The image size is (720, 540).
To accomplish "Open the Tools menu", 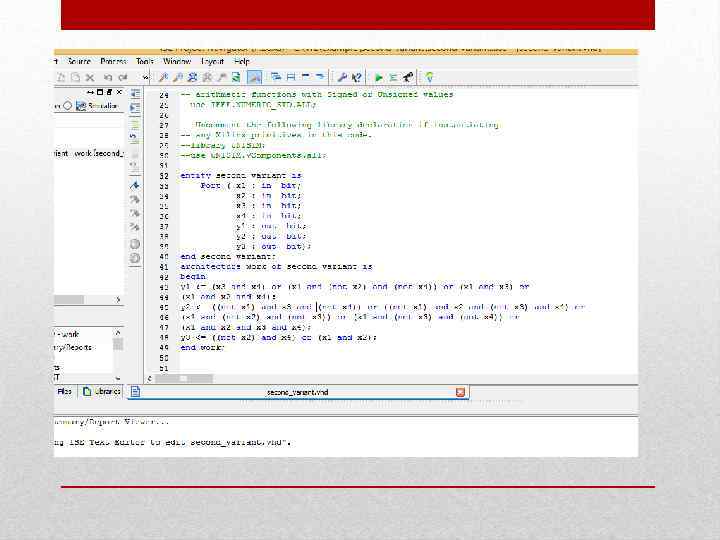I will [x=145, y=62].
